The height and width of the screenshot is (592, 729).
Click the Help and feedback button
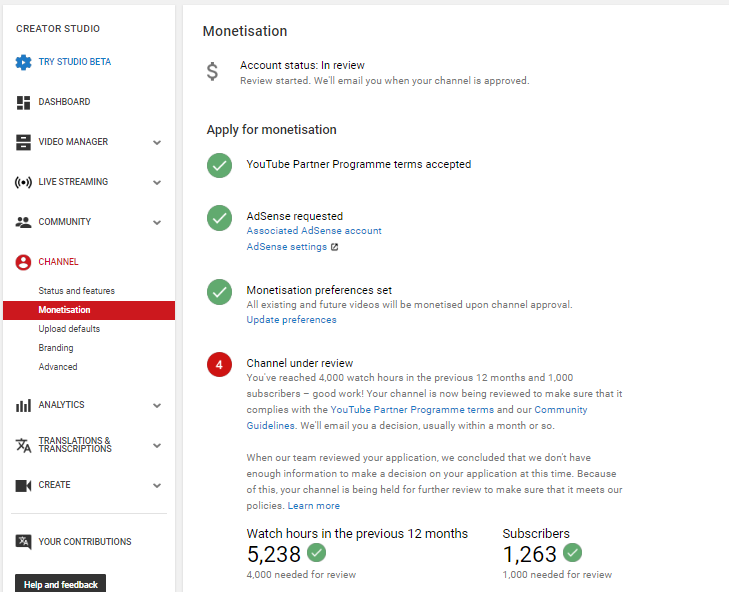point(60,585)
